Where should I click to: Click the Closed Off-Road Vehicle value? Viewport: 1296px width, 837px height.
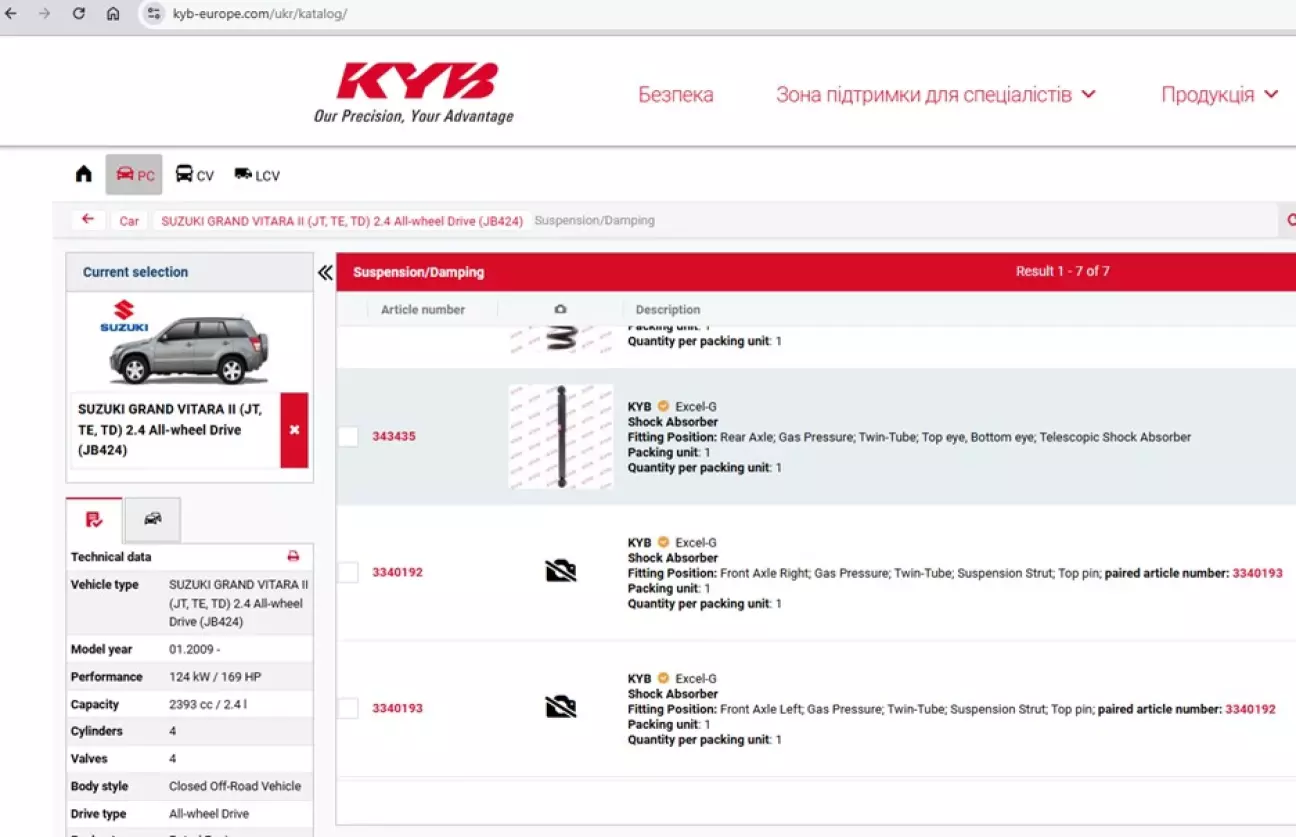(235, 786)
